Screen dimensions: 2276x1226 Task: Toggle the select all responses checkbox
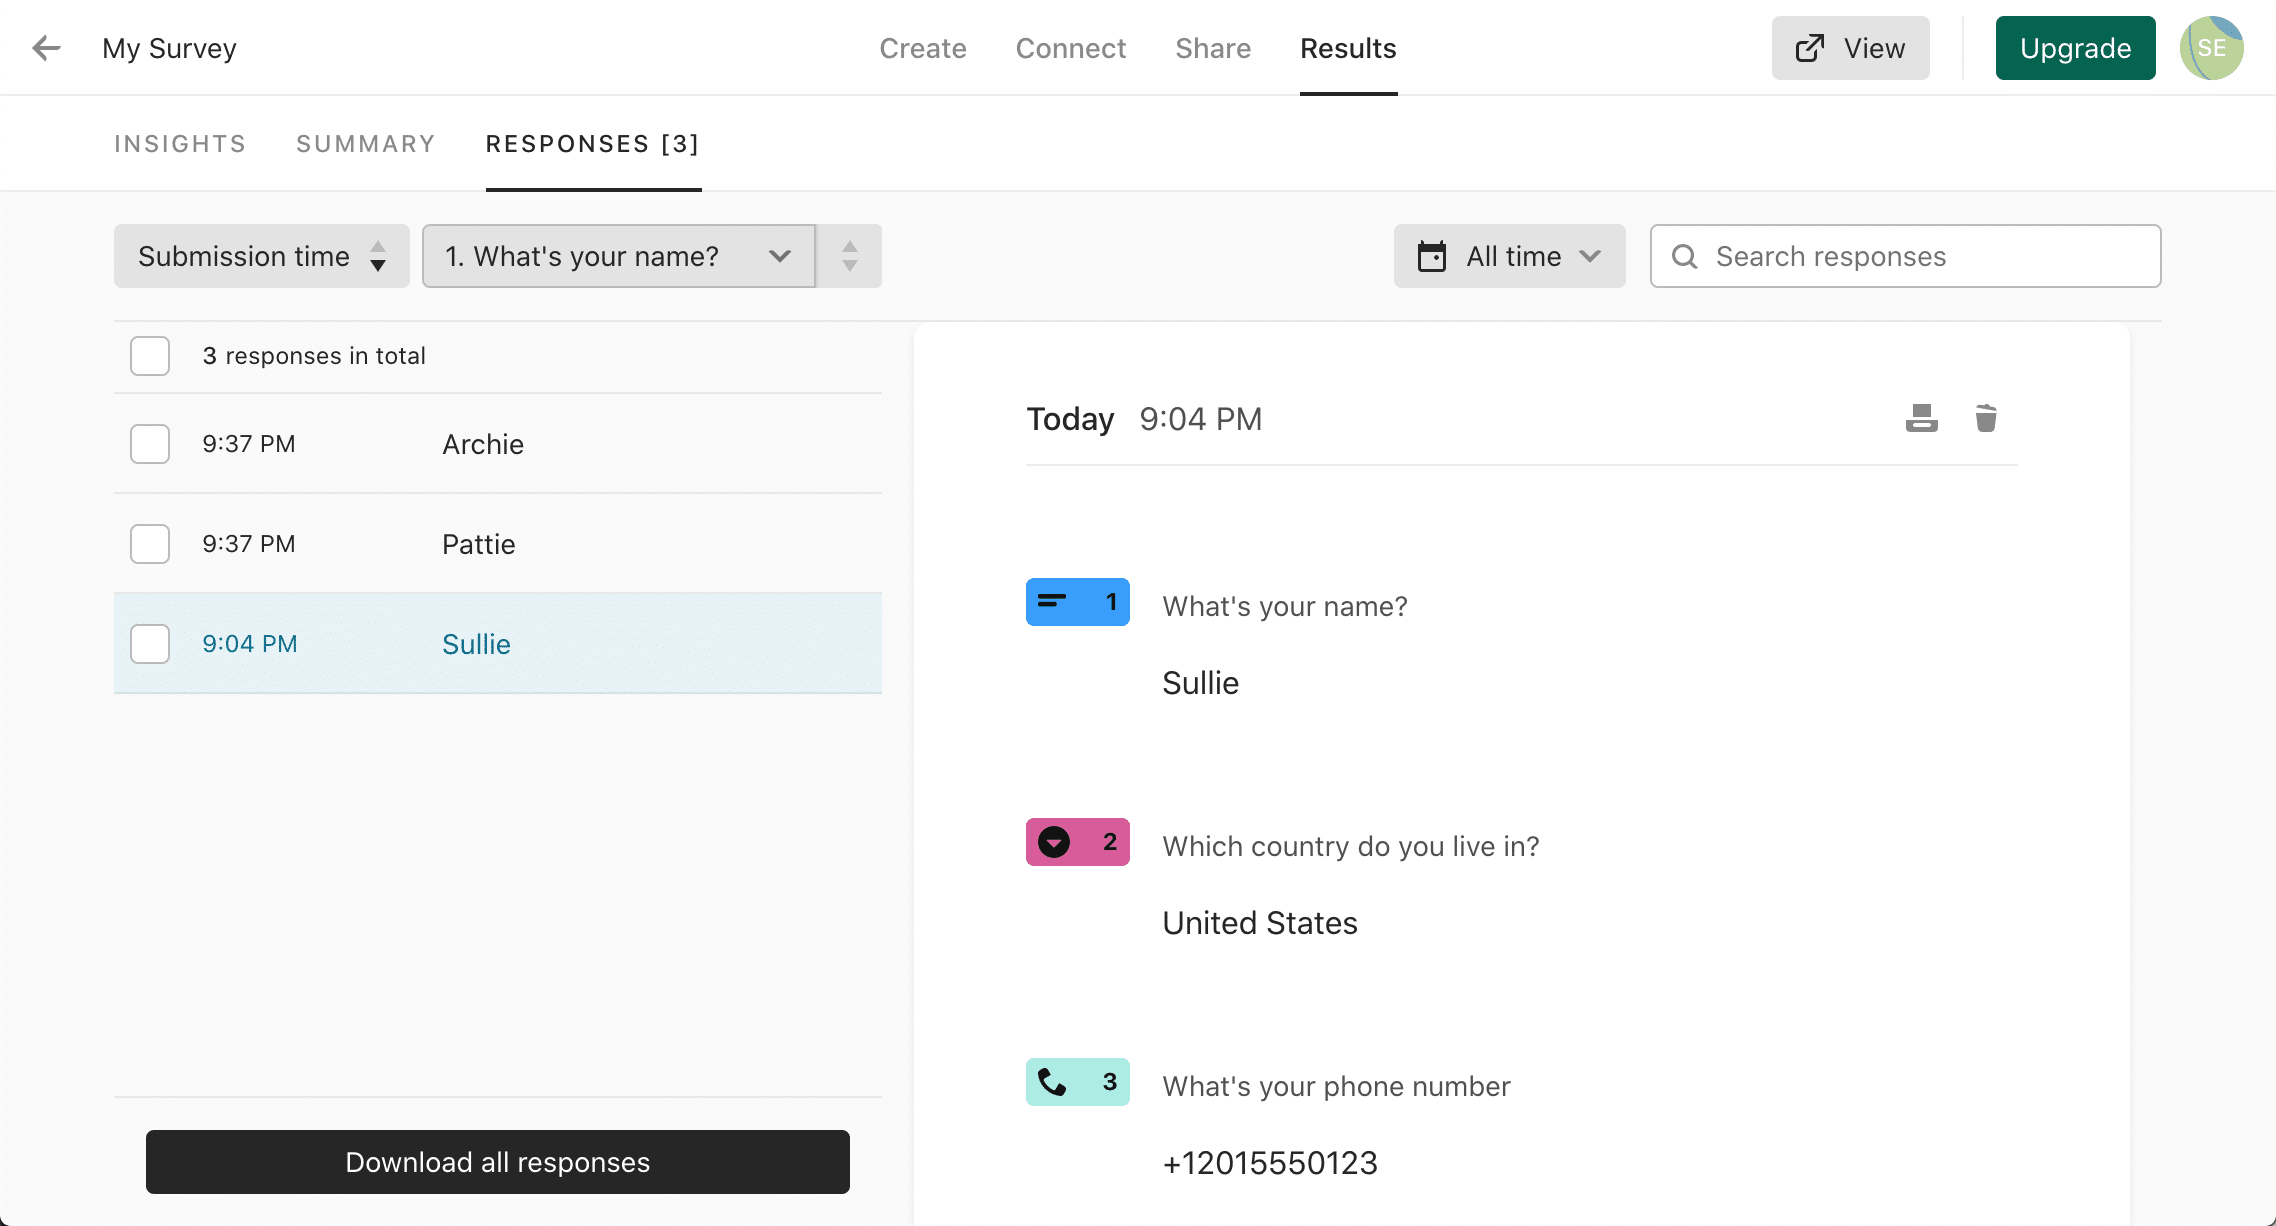pos(149,355)
